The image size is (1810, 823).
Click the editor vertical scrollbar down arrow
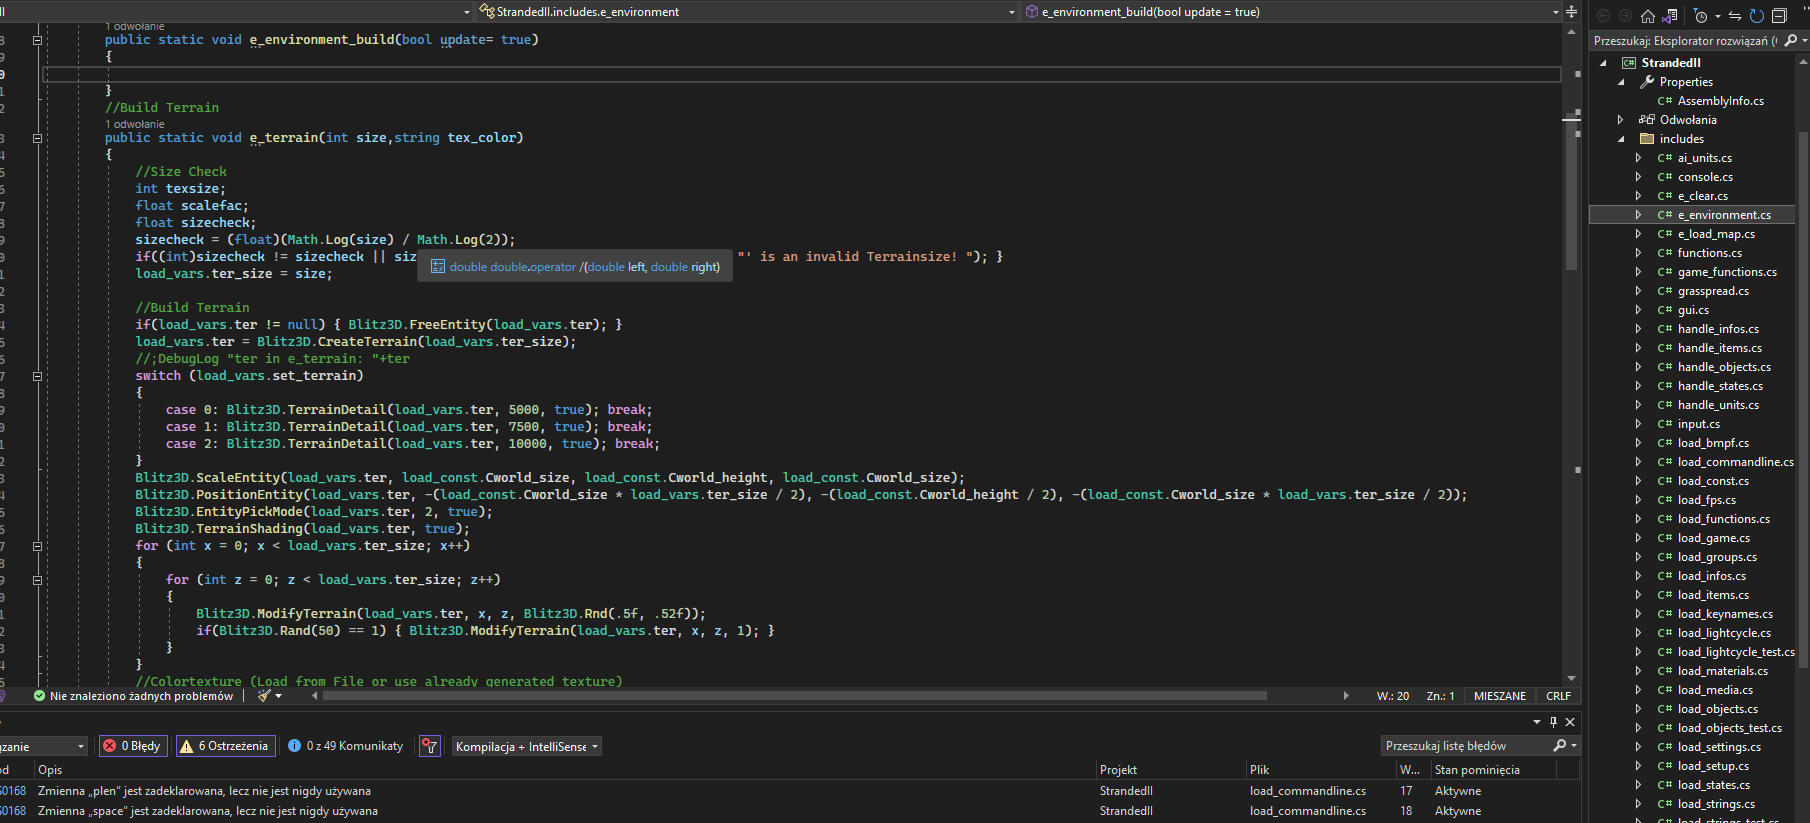click(x=1571, y=679)
